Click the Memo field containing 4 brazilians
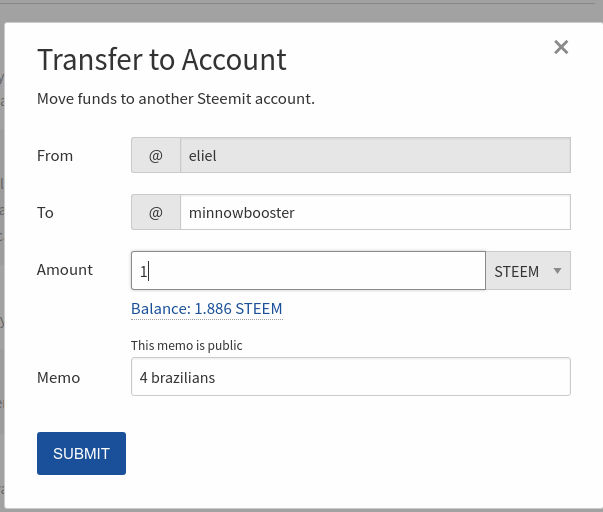The width and height of the screenshot is (603, 512). coord(351,377)
